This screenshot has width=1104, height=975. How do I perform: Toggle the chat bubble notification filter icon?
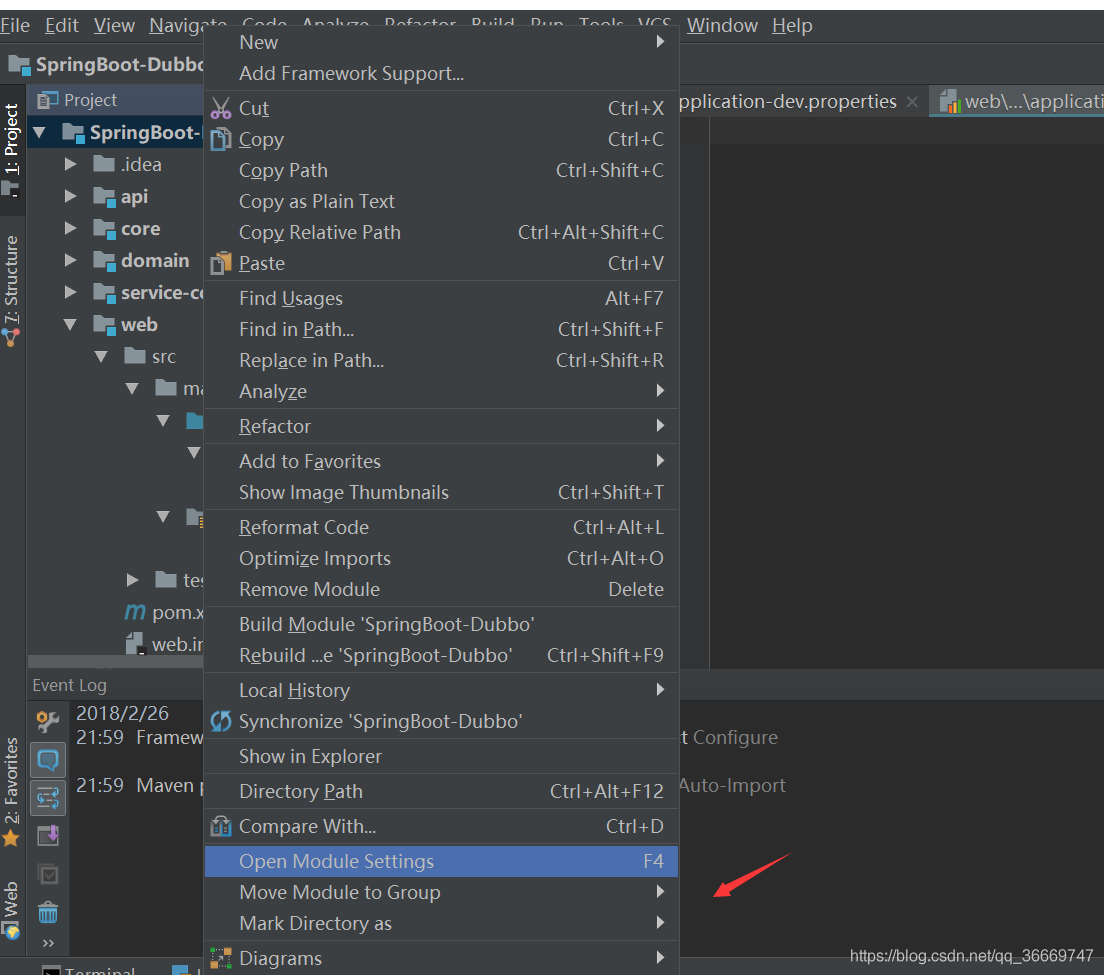(47, 761)
